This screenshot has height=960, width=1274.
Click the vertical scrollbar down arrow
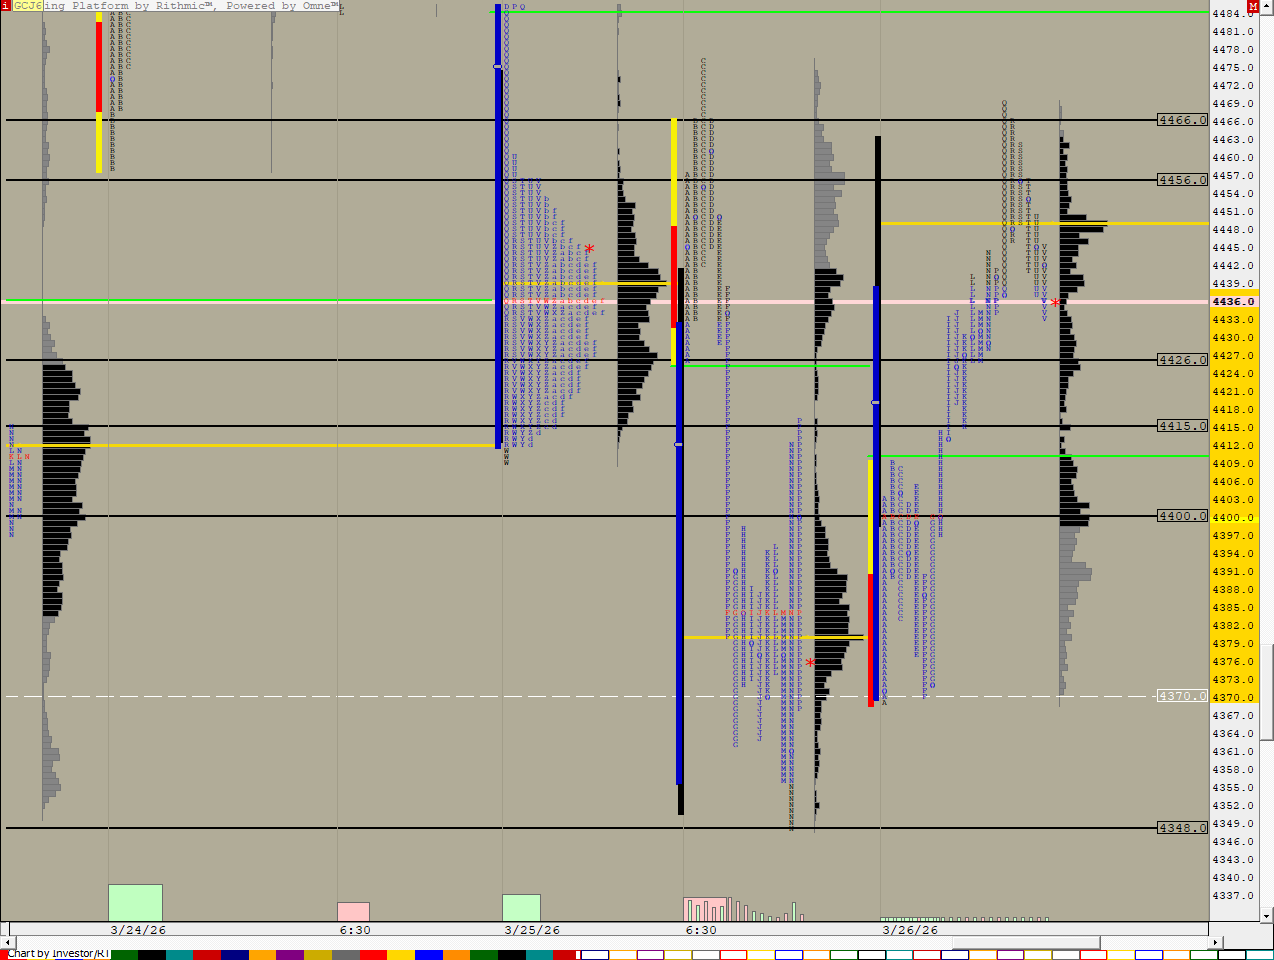[1267, 915]
